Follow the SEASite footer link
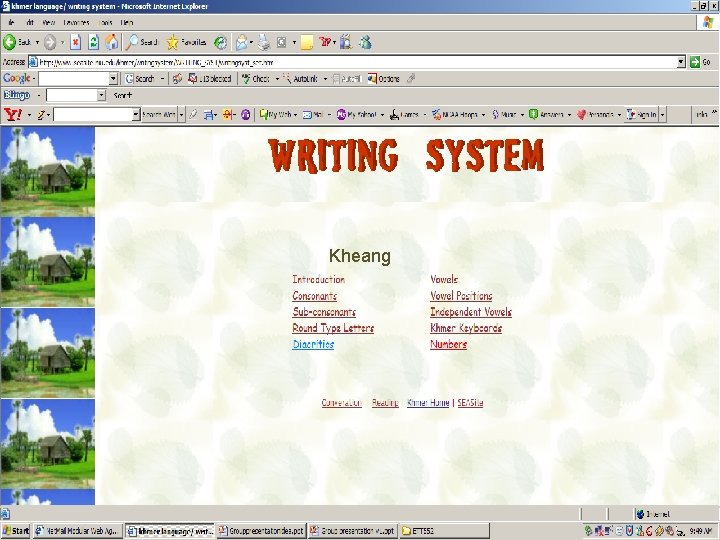The width and height of the screenshot is (720, 540). 470,403
